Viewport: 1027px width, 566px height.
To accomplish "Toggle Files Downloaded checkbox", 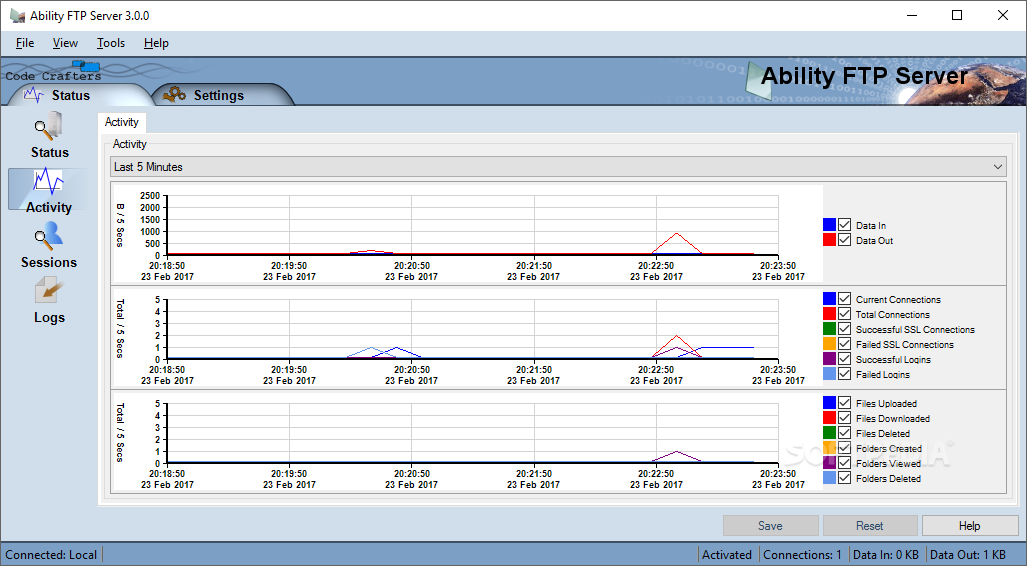I will 844,418.
